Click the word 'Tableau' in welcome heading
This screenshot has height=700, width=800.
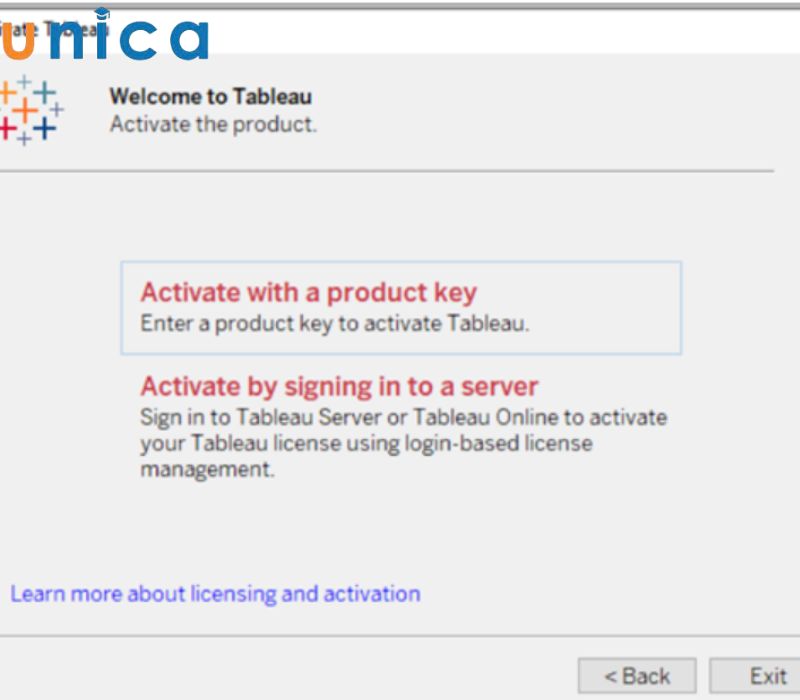272,97
